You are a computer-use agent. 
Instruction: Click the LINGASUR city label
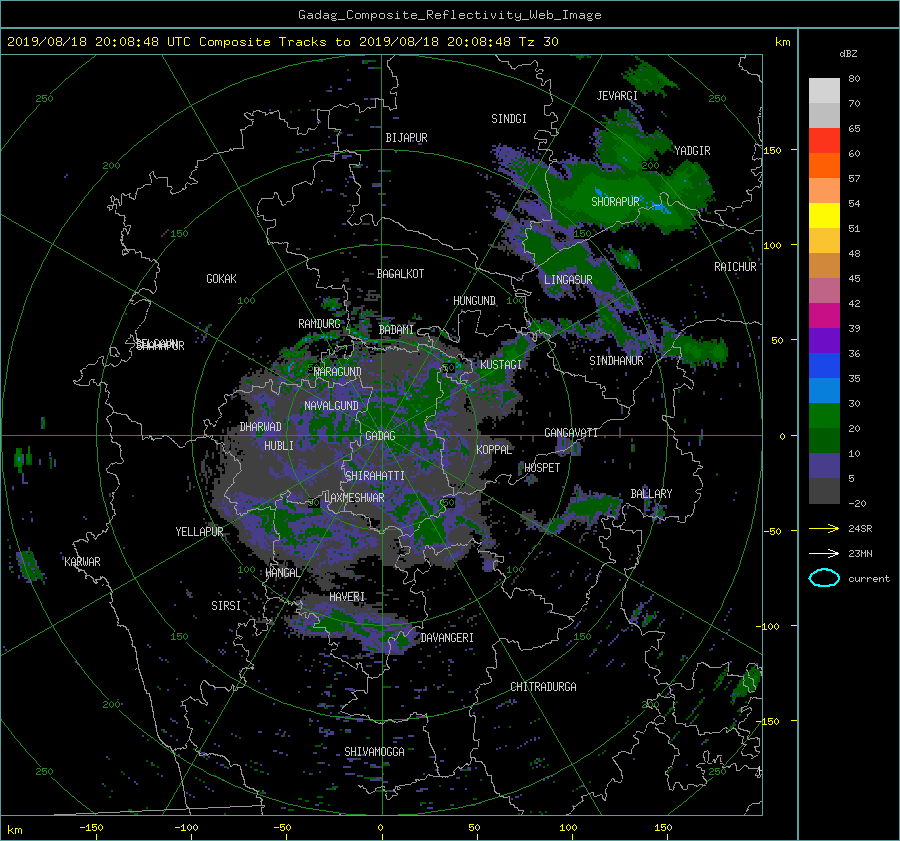(x=568, y=280)
